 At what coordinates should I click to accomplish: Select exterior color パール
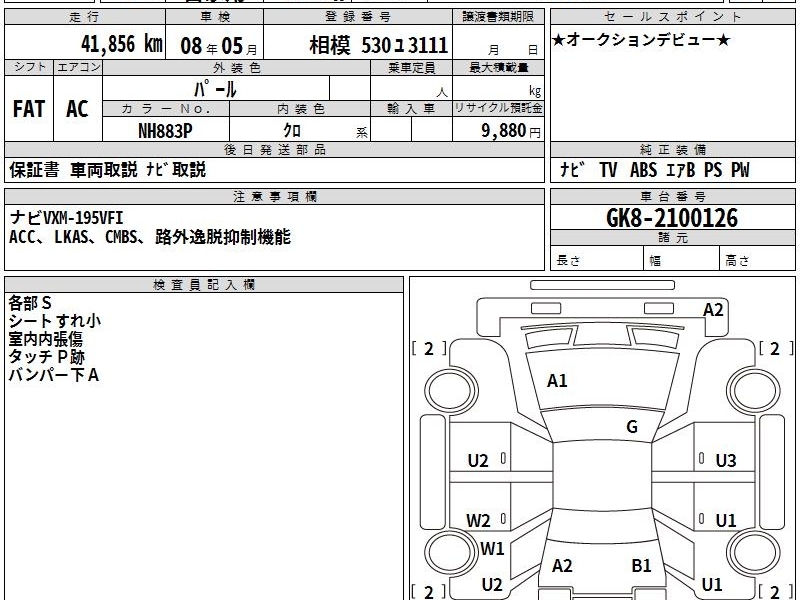(x=215, y=89)
